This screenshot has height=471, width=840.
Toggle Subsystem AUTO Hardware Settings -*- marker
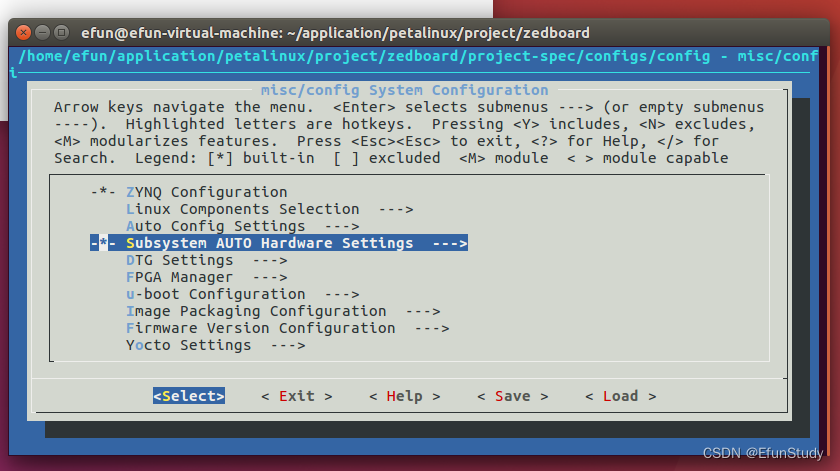(x=103, y=243)
